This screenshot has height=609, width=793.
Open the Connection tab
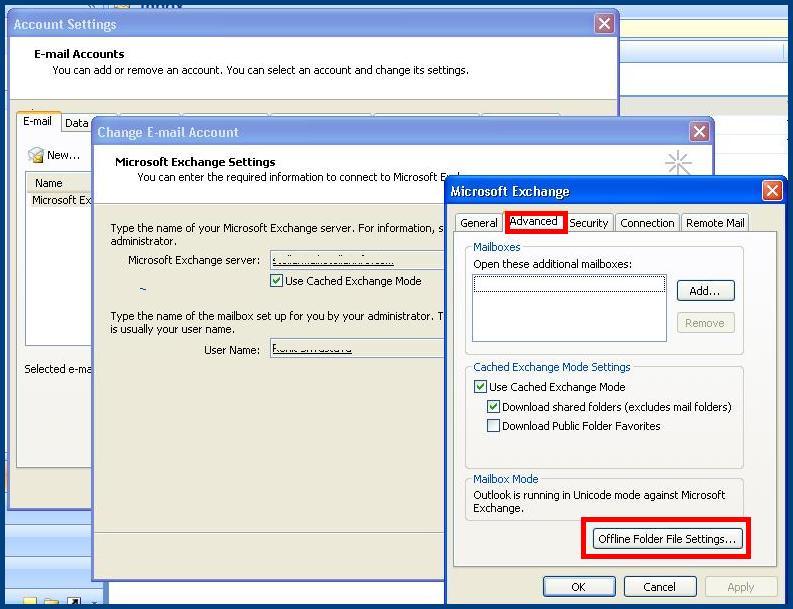(x=647, y=223)
